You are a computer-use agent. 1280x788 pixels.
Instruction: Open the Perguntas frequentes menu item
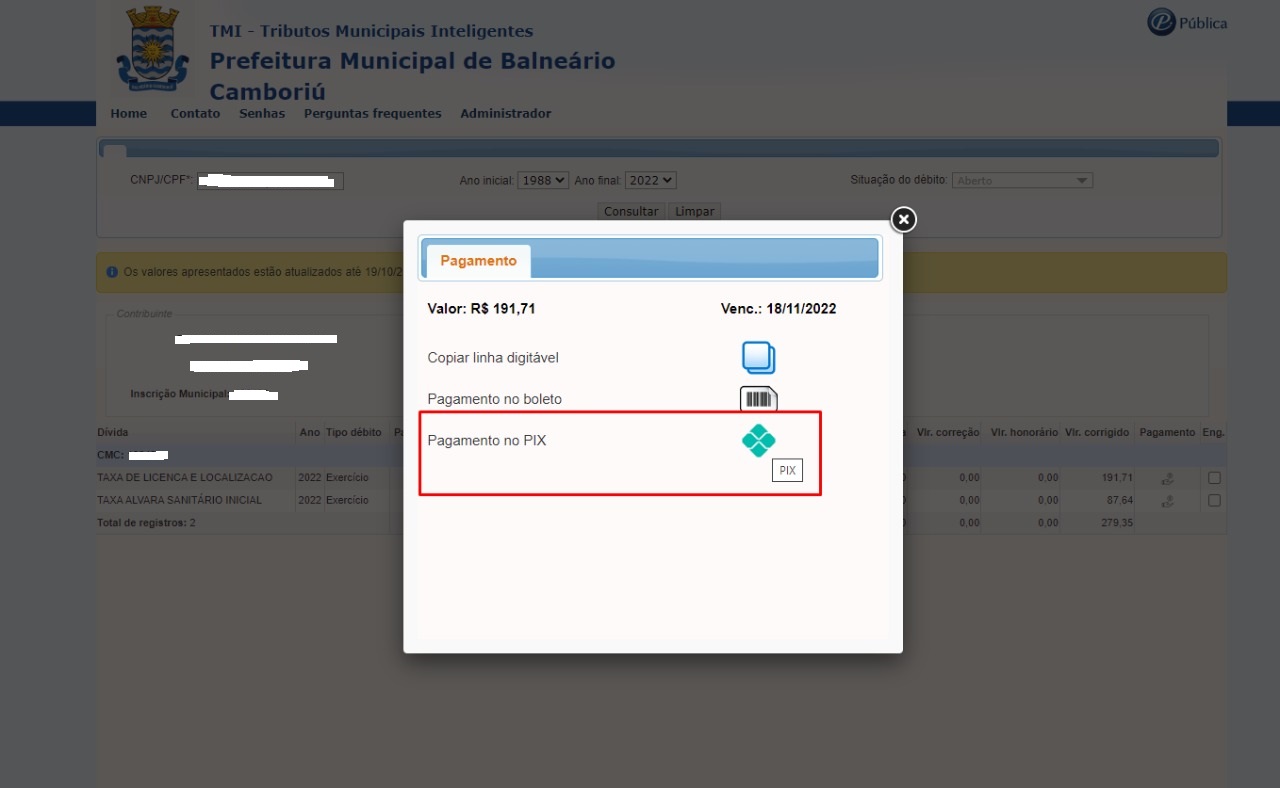point(373,114)
